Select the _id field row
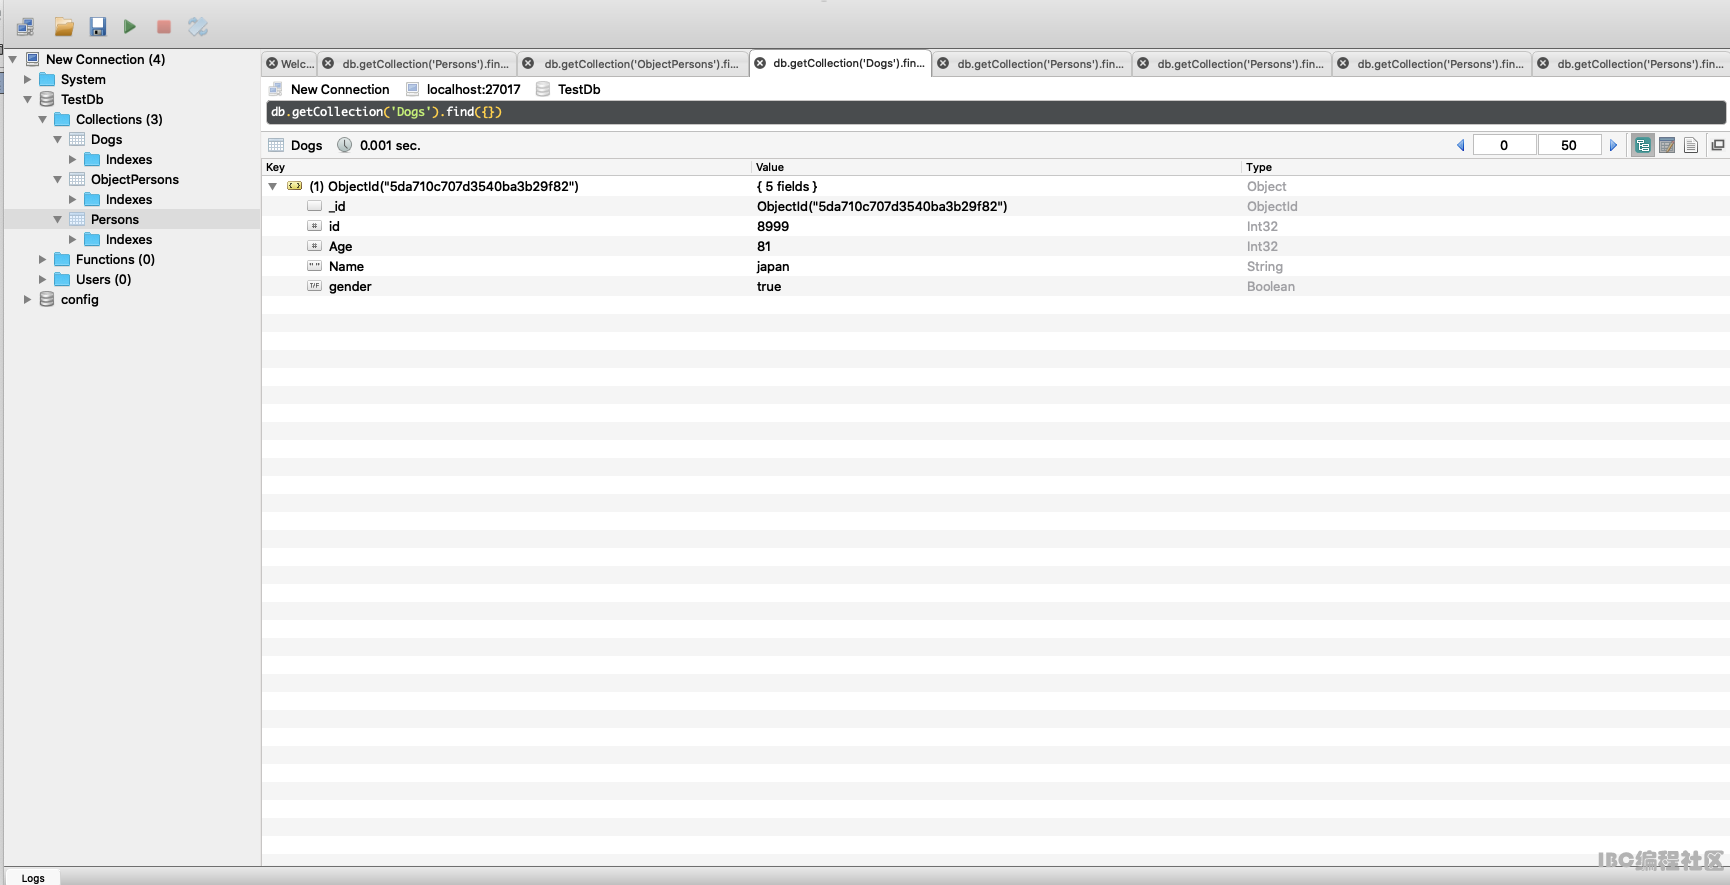Screen dimensions: 1730x885 [996, 206]
